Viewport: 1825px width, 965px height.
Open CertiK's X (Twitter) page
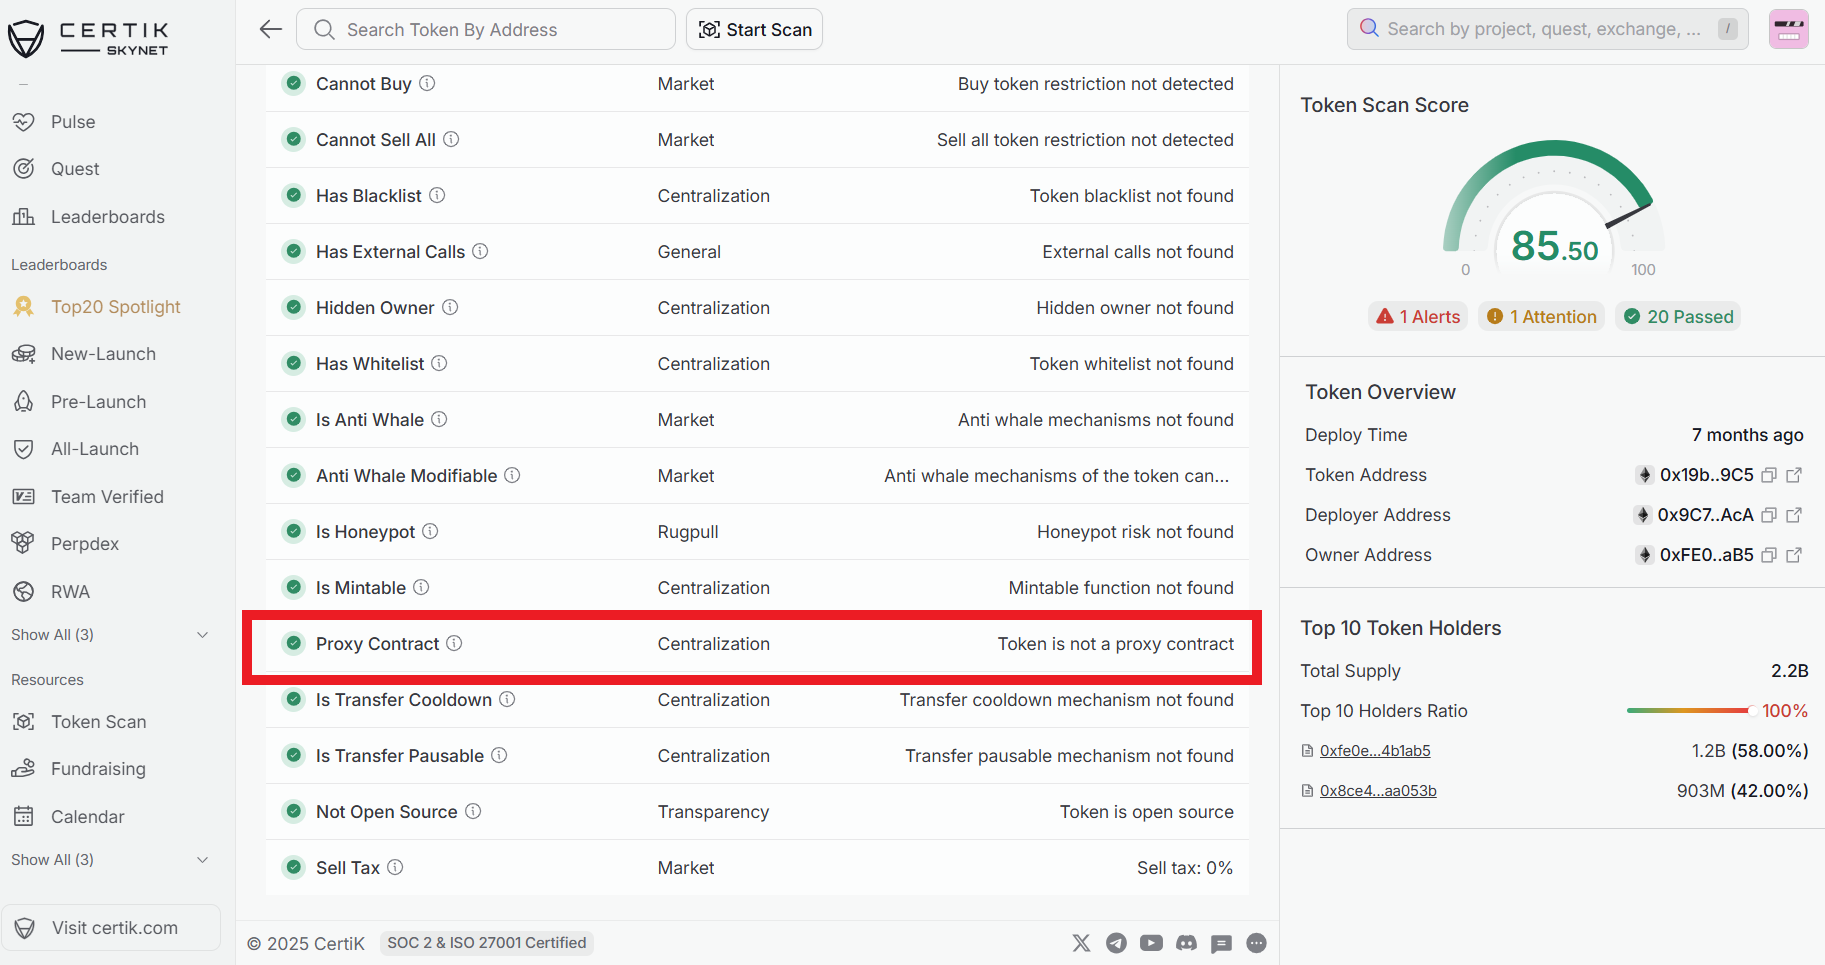[1081, 943]
